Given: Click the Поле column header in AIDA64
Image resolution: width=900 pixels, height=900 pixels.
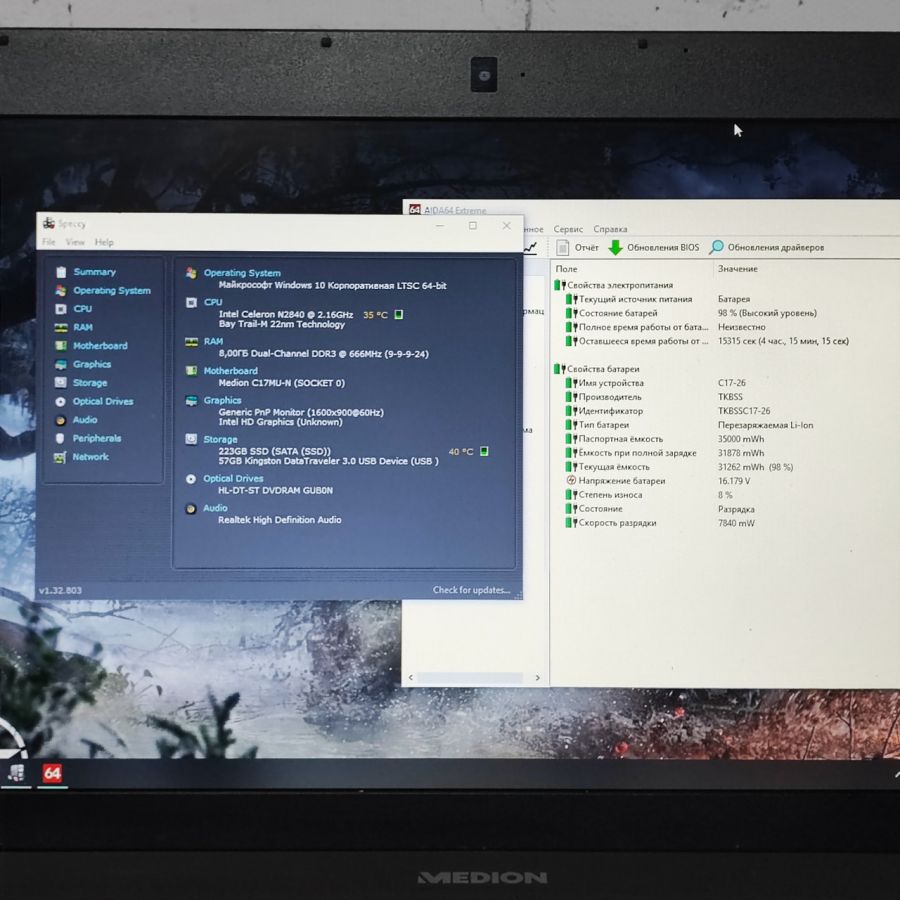Looking at the screenshot, I should (x=567, y=269).
